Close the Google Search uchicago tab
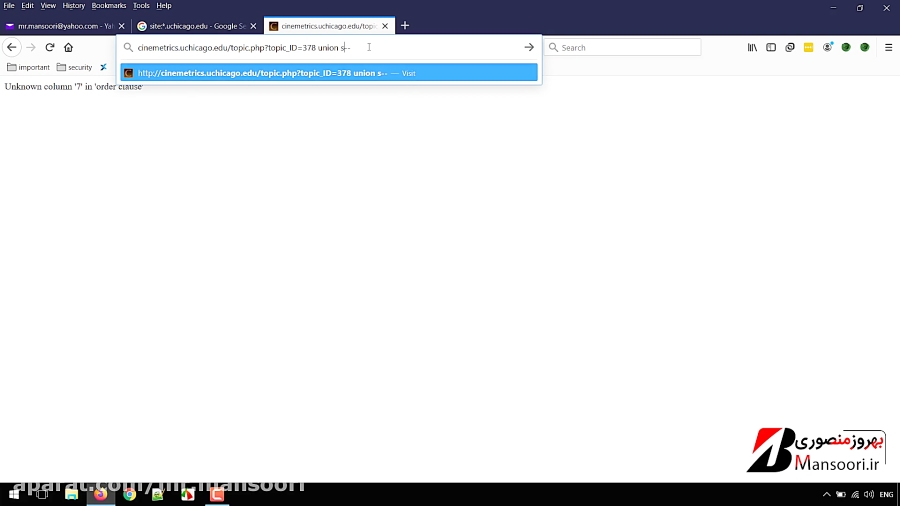This screenshot has width=900, height=506. pos(253,26)
